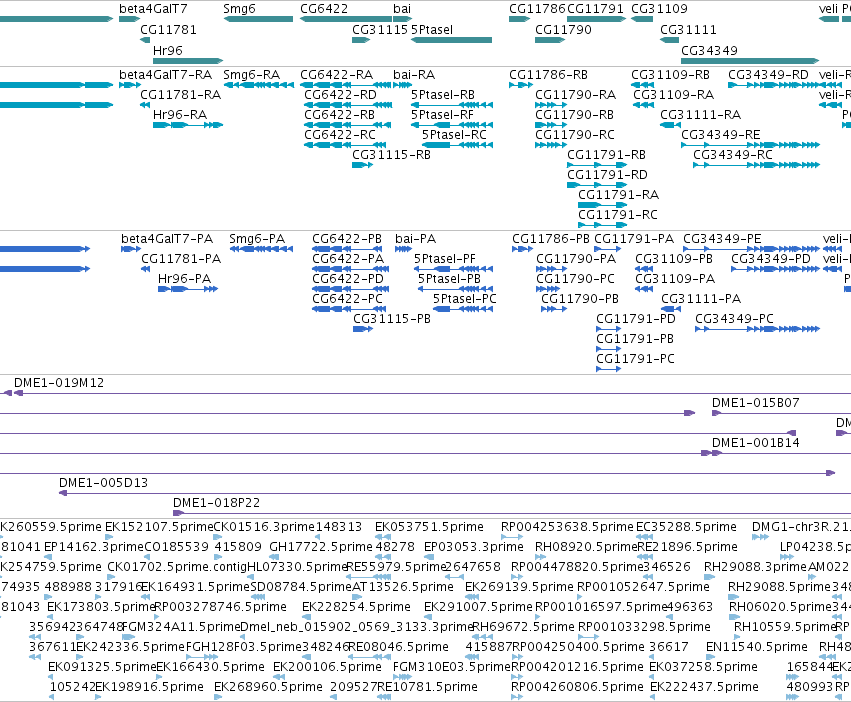Select the DME1-001B14 BAC label

(755, 443)
